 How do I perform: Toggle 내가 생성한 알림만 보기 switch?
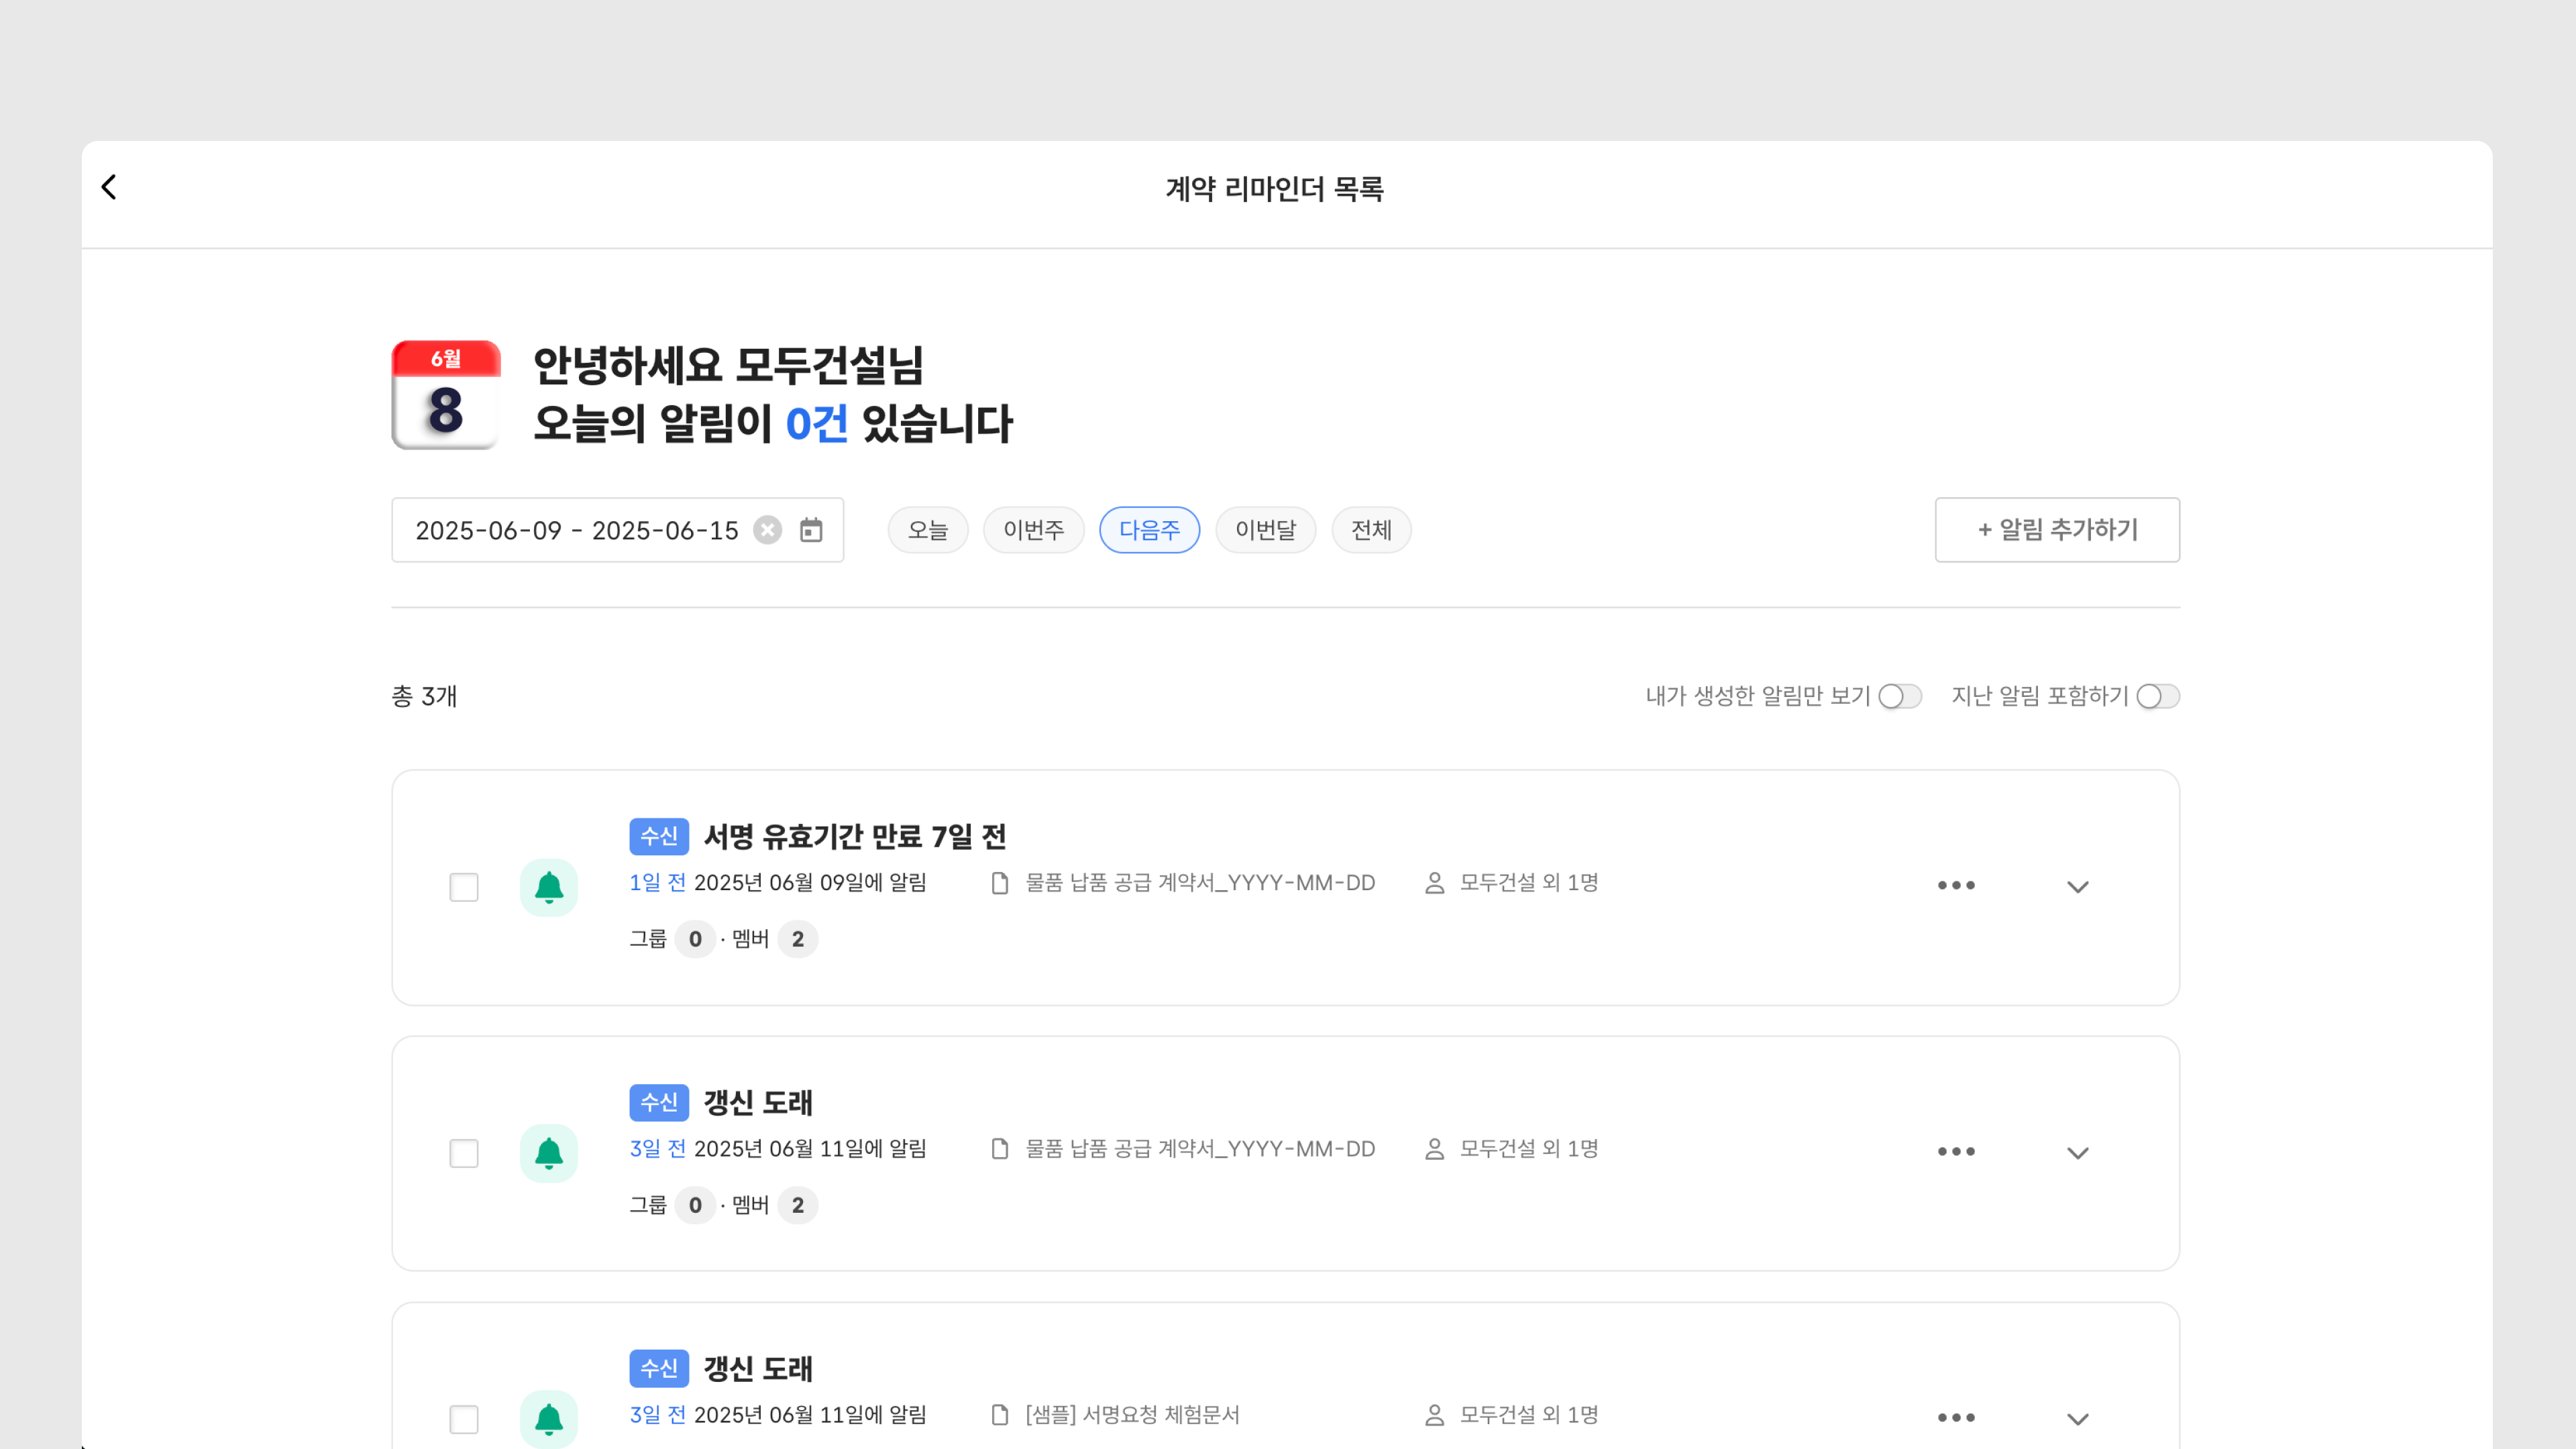click(1899, 696)
